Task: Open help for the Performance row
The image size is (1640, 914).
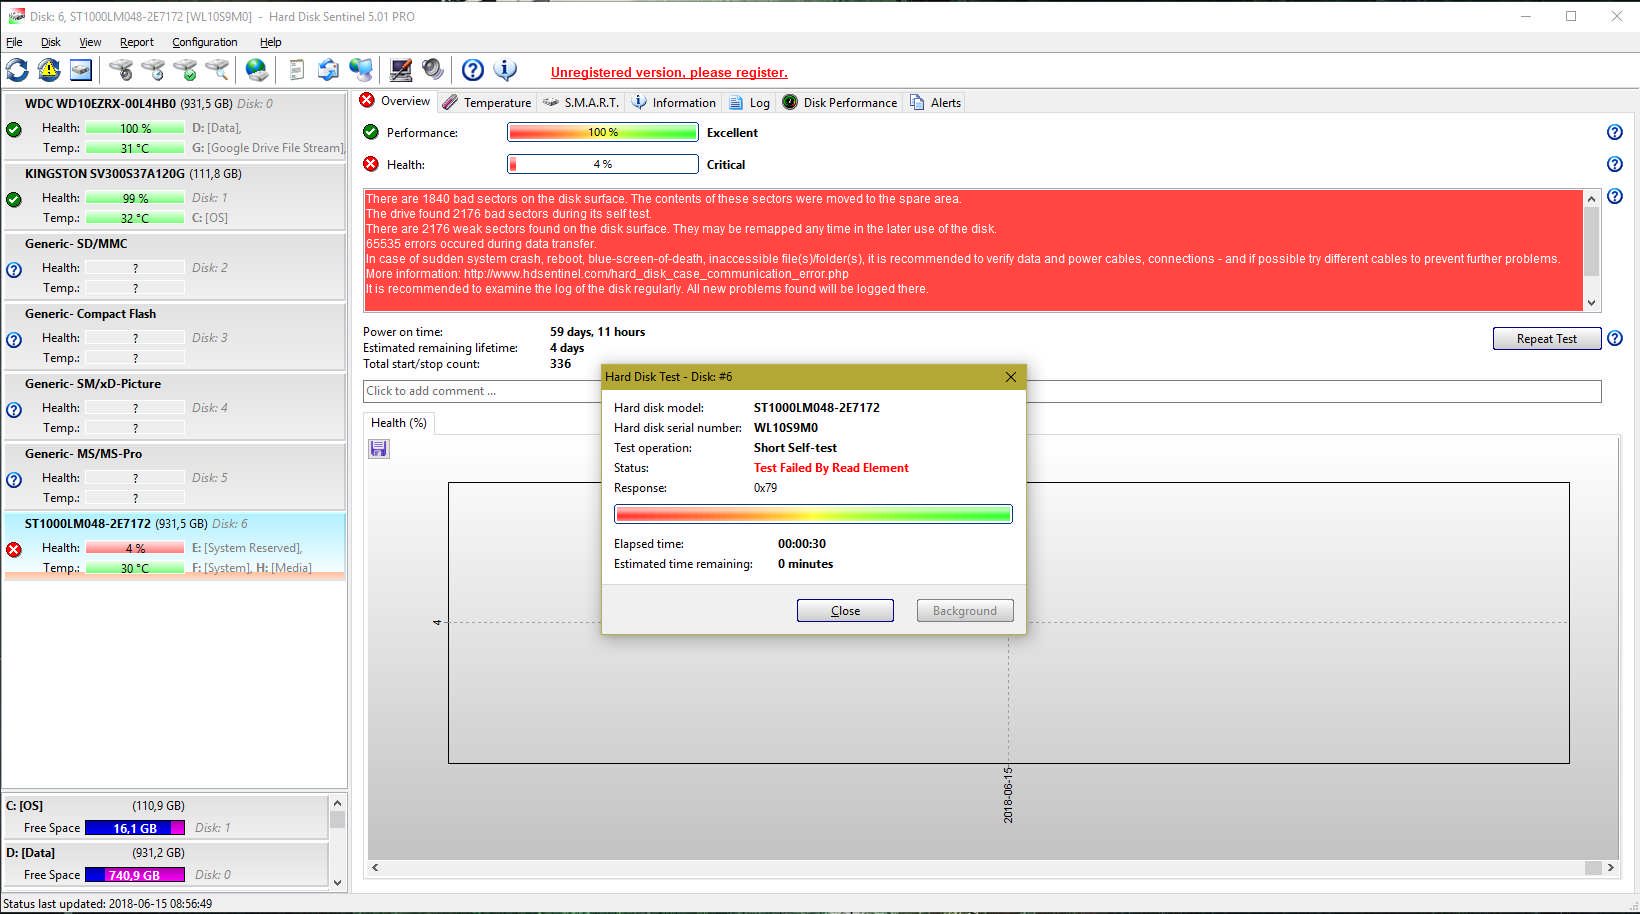Action: (x=1614, y=132)
